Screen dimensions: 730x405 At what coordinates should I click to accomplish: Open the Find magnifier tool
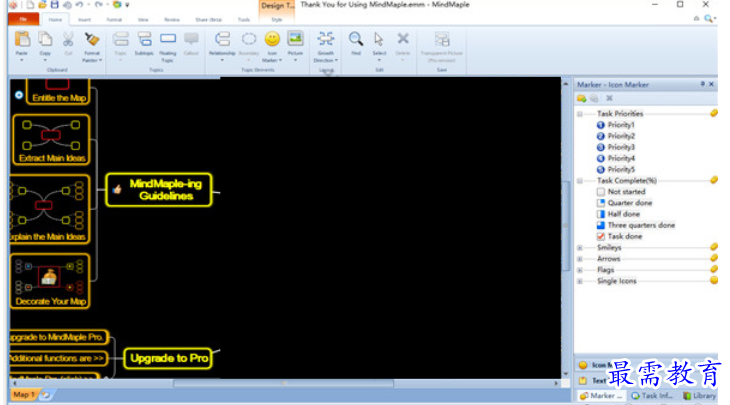[x=356, y=39]
